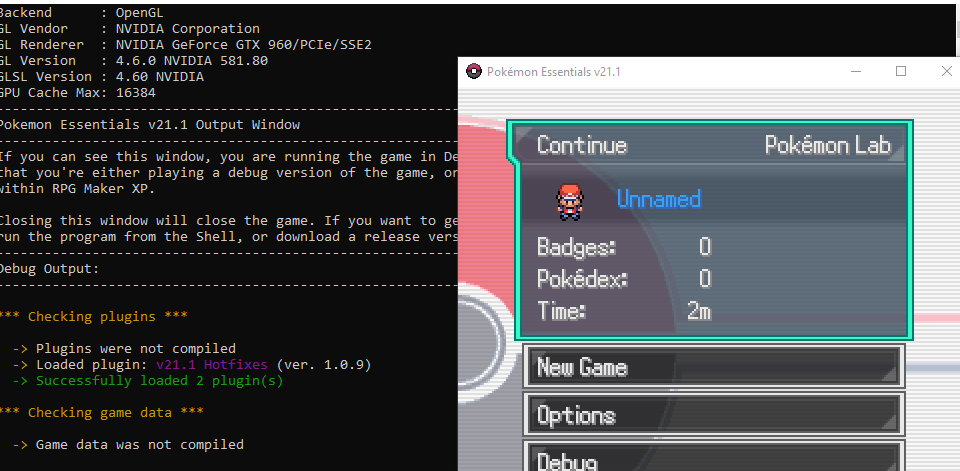Screen dimensions: 960x471
Task: Maximize the Pokémon Essentials game window
Action: [x=901, y=71]
